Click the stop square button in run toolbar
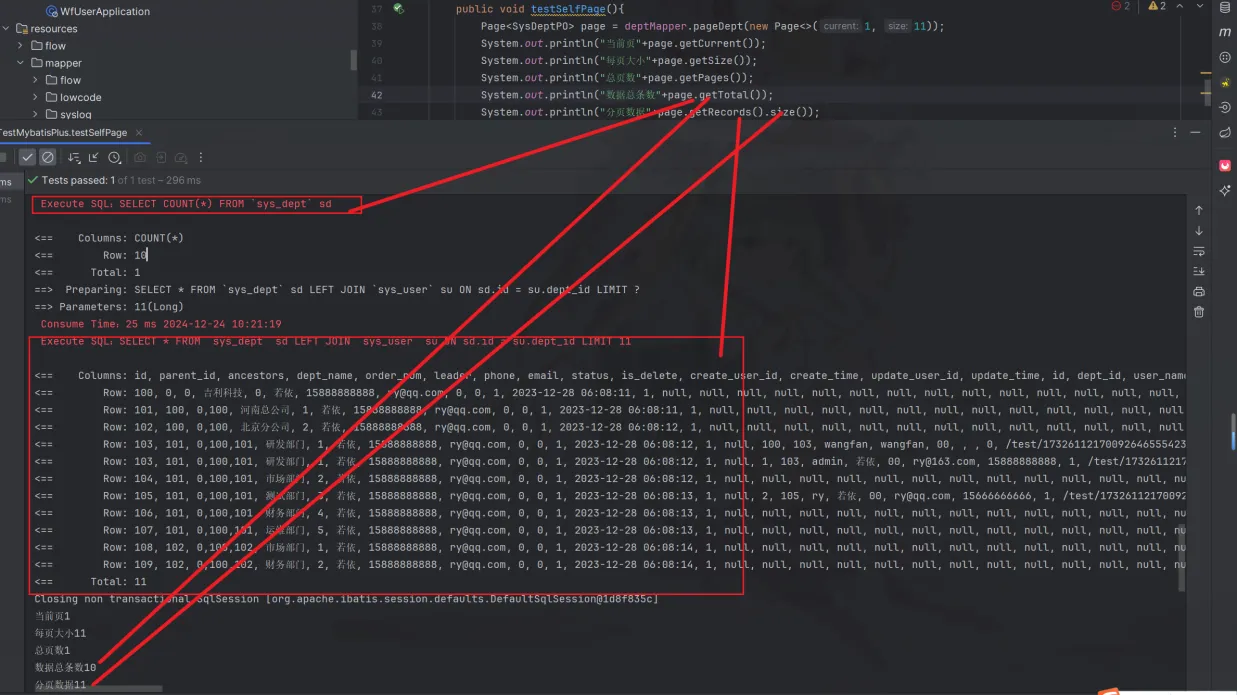The height and width of the screenshot is (695, 1237). (x=4, y=157)
